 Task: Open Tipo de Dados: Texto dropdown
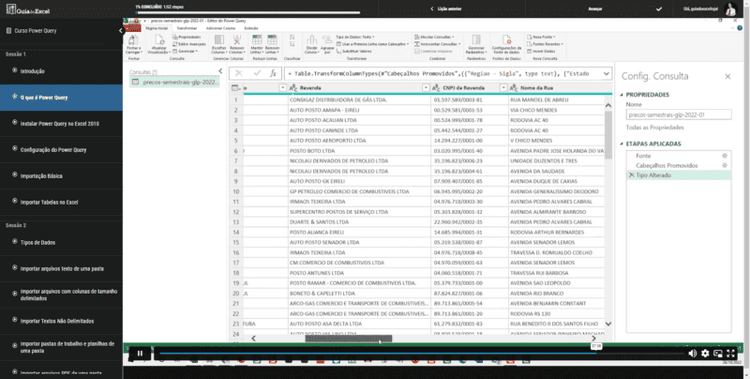(355, 37)
